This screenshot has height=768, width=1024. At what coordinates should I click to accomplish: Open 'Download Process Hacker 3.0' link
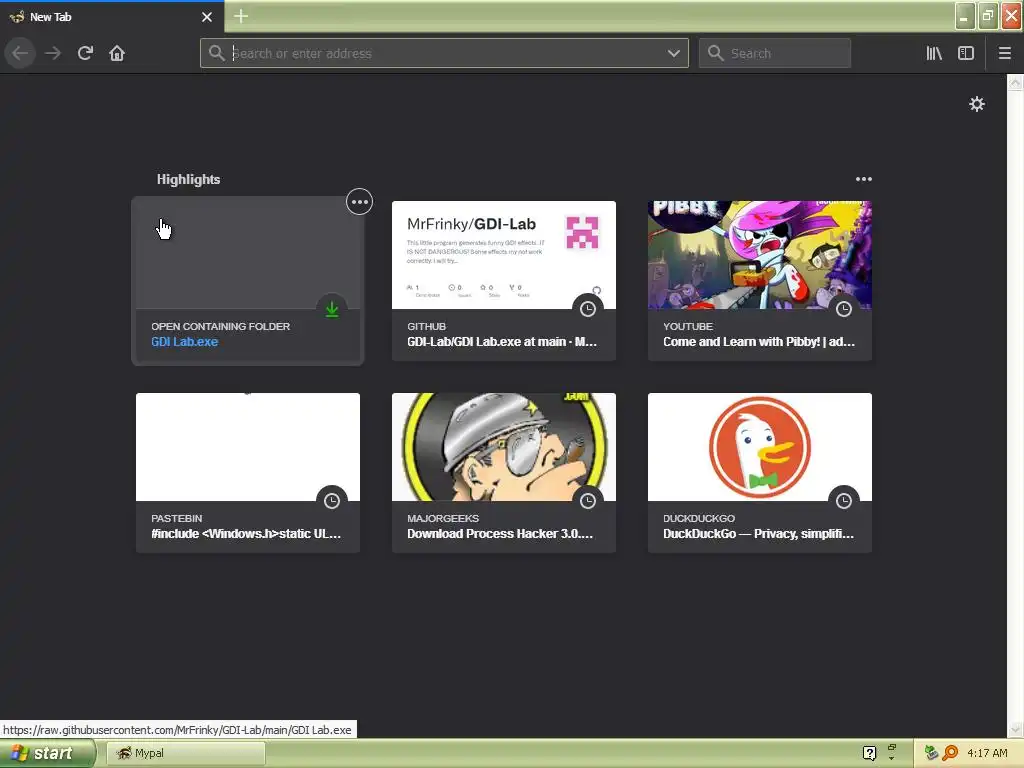pyautogui.click(x=500, y=534)
